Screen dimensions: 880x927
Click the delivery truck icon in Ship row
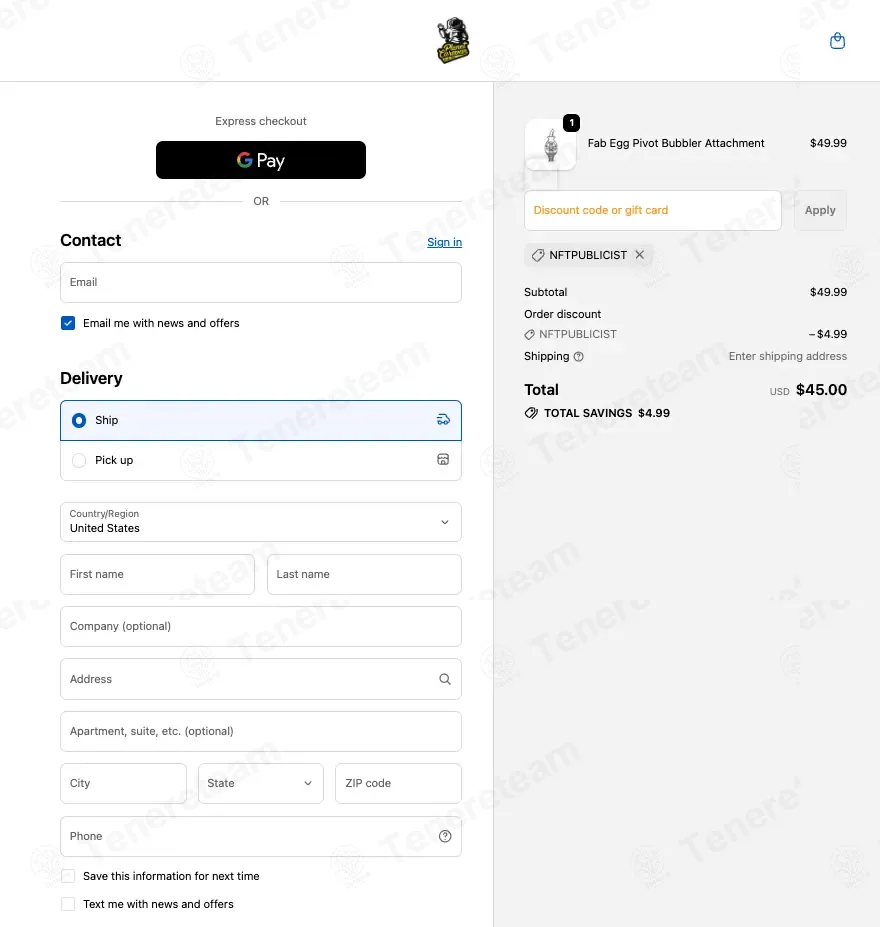click(x=443, y=420)
